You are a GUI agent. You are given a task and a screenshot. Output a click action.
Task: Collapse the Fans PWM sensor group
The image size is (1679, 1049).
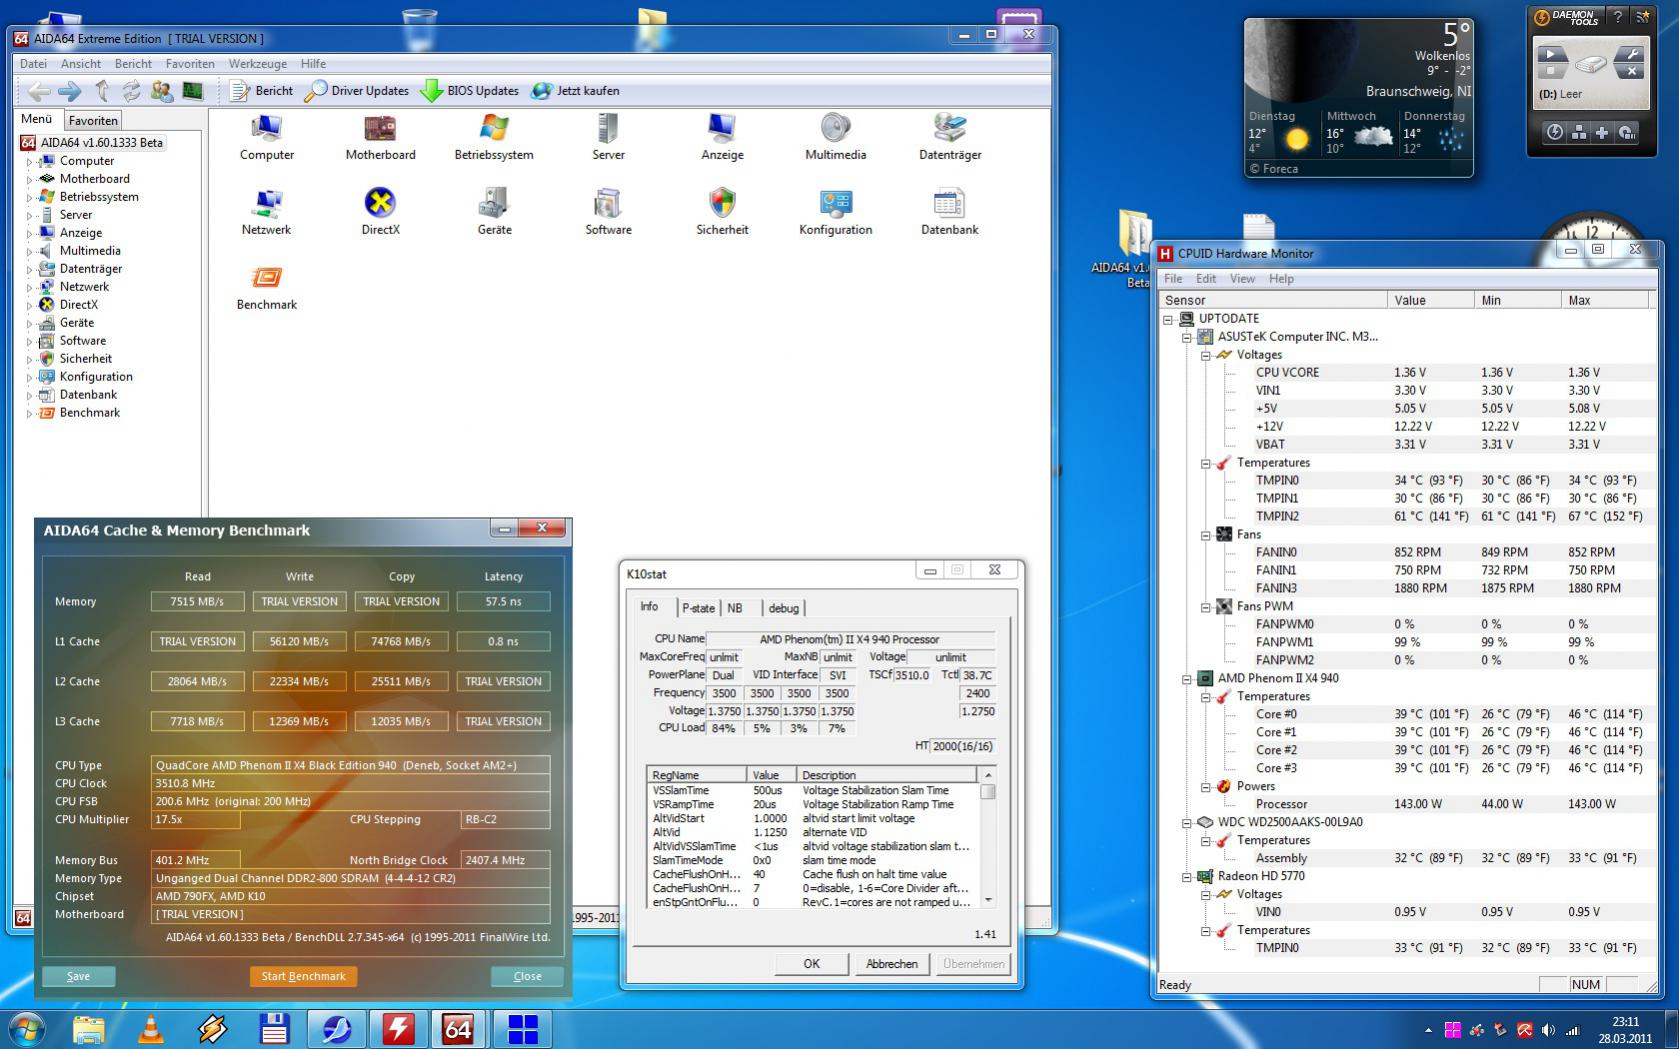click(1206, 607)
